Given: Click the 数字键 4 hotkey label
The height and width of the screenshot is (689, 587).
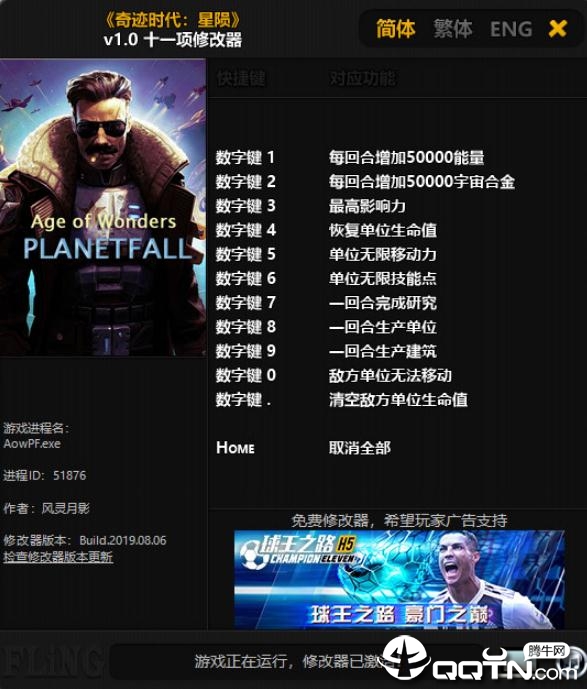Looking at the screenshot, I should tap(246, 230).
